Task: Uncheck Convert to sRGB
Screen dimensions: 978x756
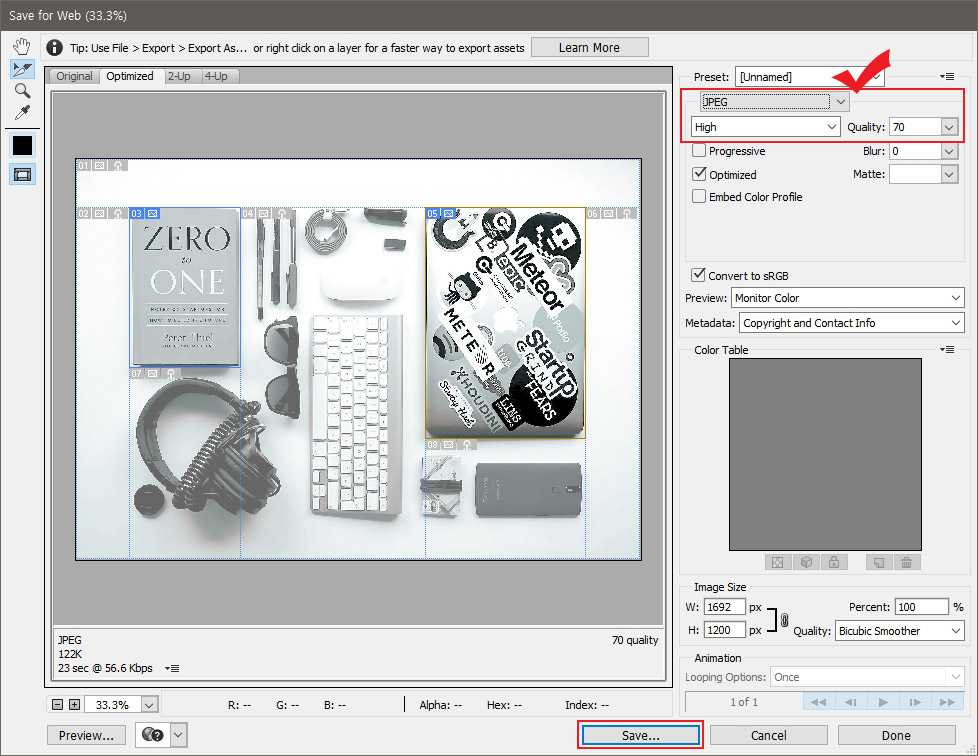Action: [699, 274]
